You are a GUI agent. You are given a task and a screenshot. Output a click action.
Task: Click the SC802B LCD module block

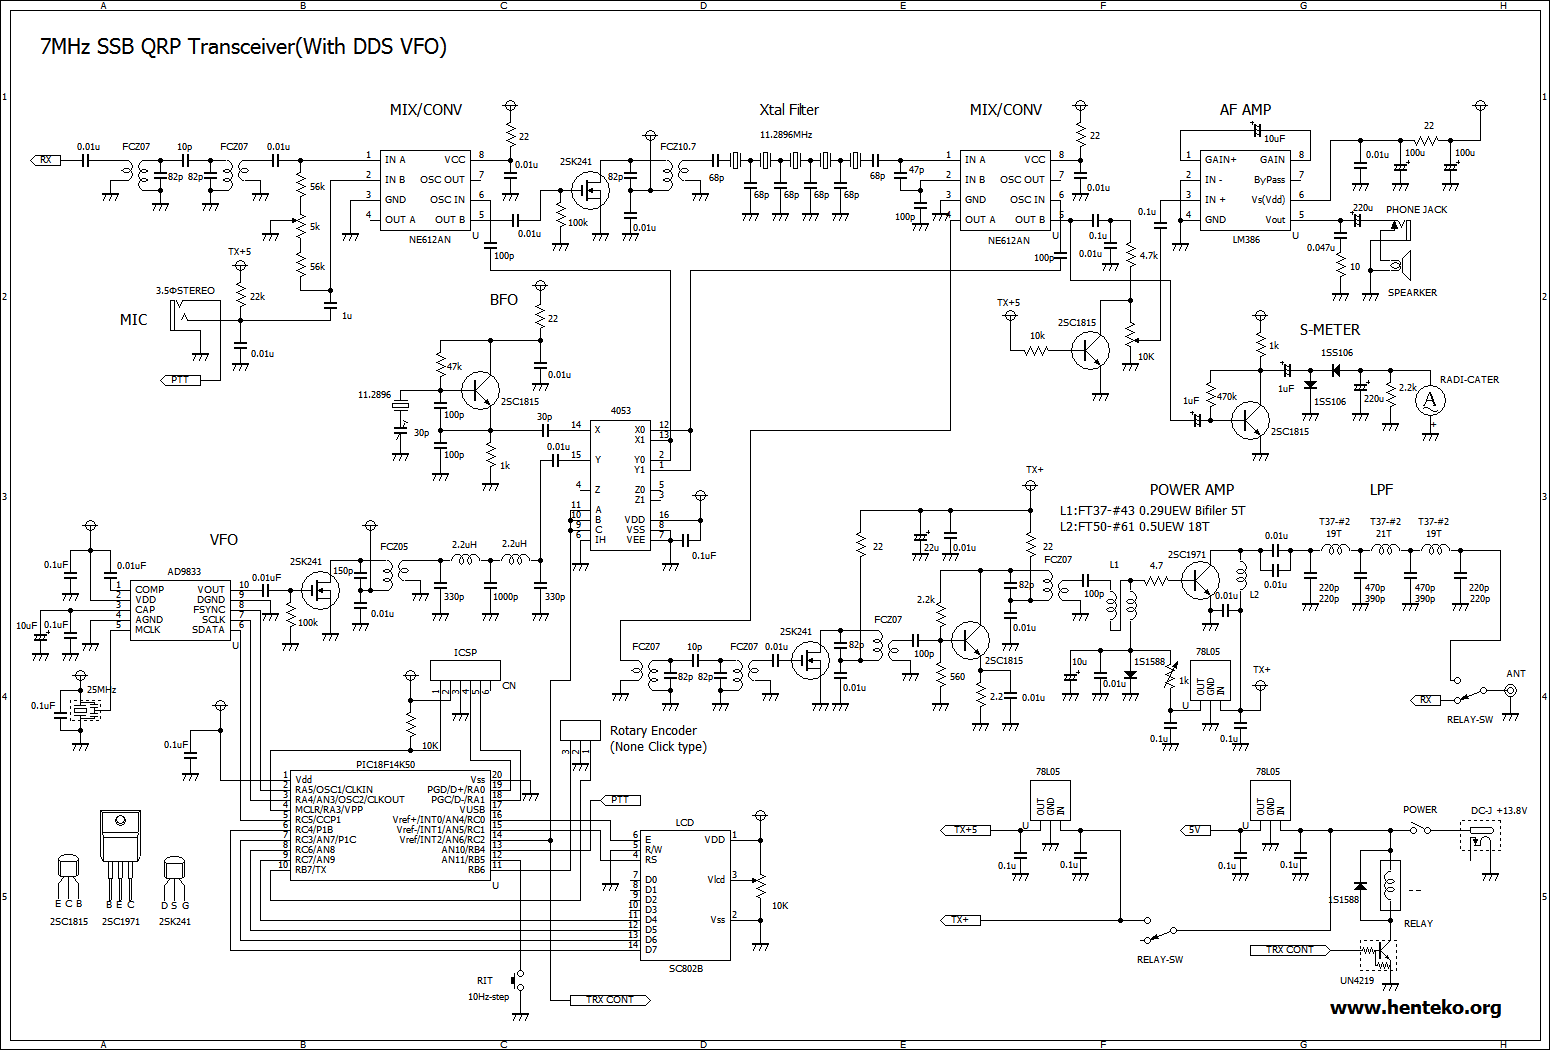pyautogui.click(x=685, y=894)
